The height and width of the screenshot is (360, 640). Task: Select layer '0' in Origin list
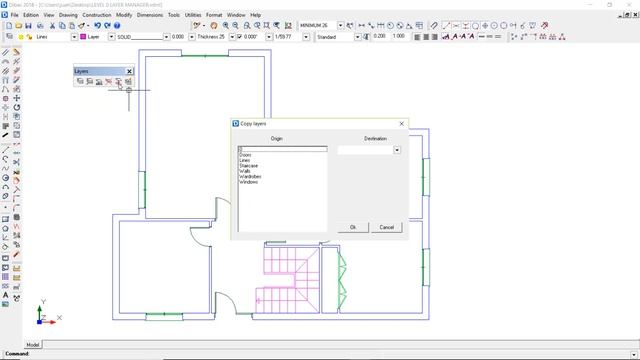tap(282, 149)
